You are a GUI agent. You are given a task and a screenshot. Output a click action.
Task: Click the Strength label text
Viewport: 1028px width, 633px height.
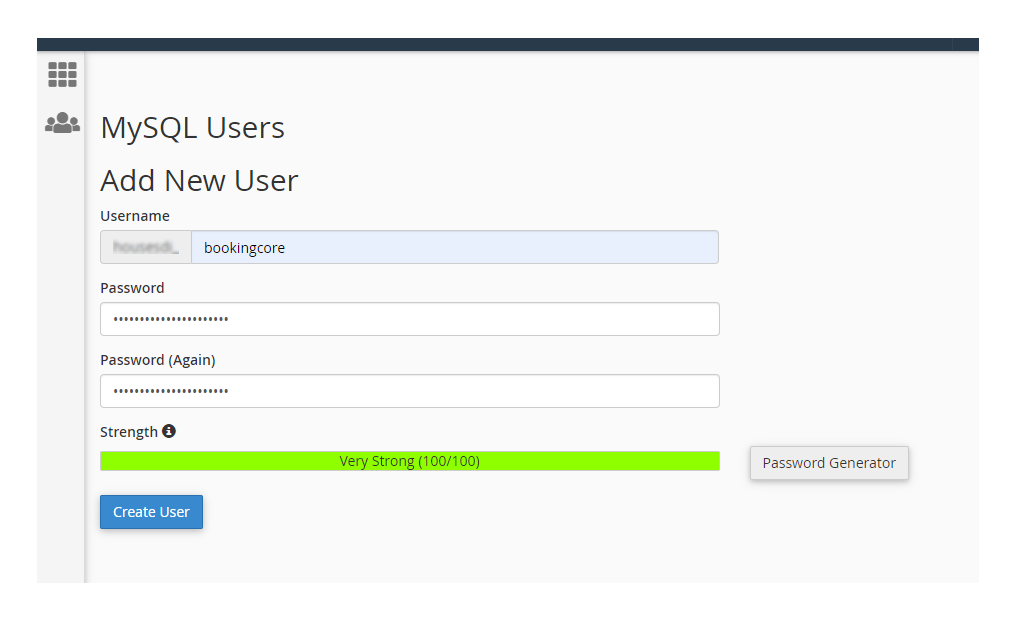(129, 432)
